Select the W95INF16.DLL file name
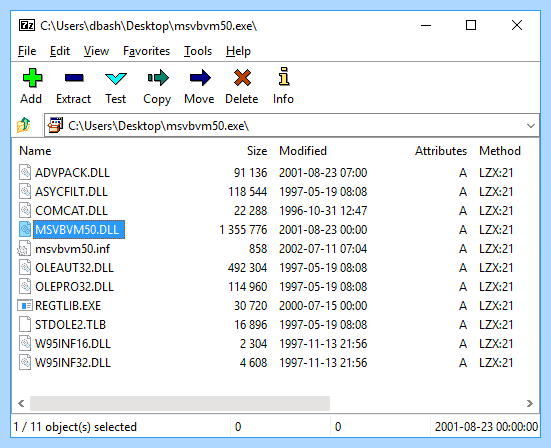This screenshot has height=448, width=551. click(73, 343)
